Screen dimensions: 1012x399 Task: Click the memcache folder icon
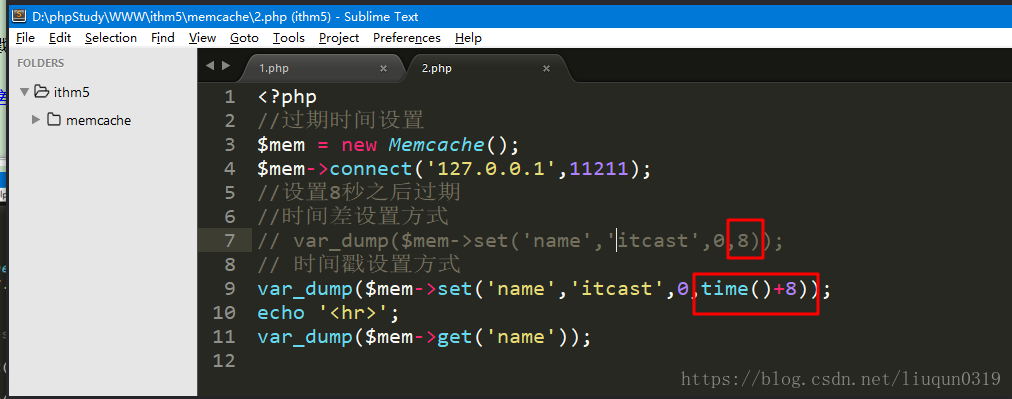tap(54, 119)
